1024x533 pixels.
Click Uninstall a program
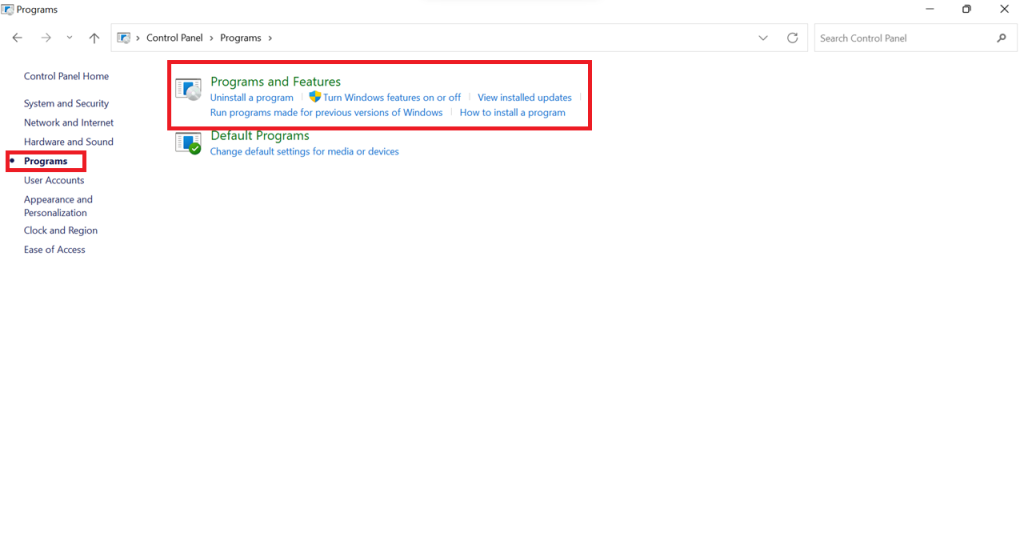coord(252,97)
